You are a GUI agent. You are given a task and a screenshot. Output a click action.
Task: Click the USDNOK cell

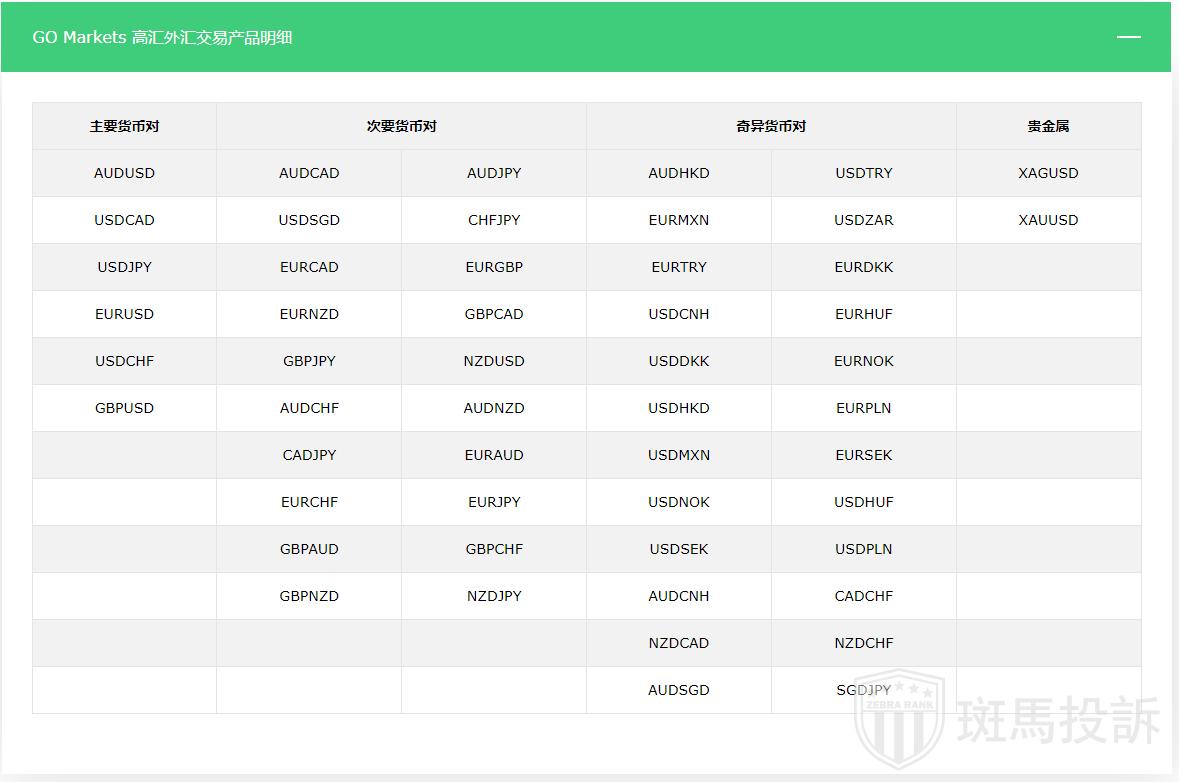tap(679, 502)
